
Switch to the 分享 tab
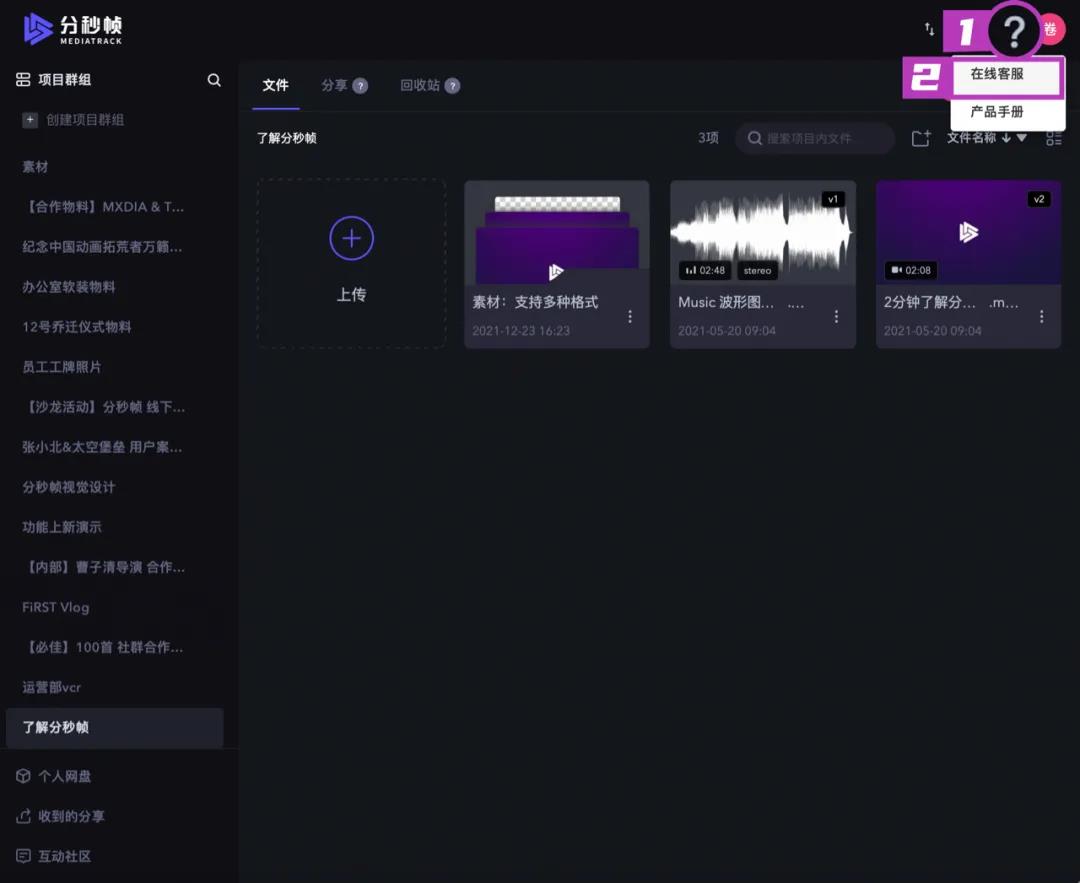pos(334,86)
